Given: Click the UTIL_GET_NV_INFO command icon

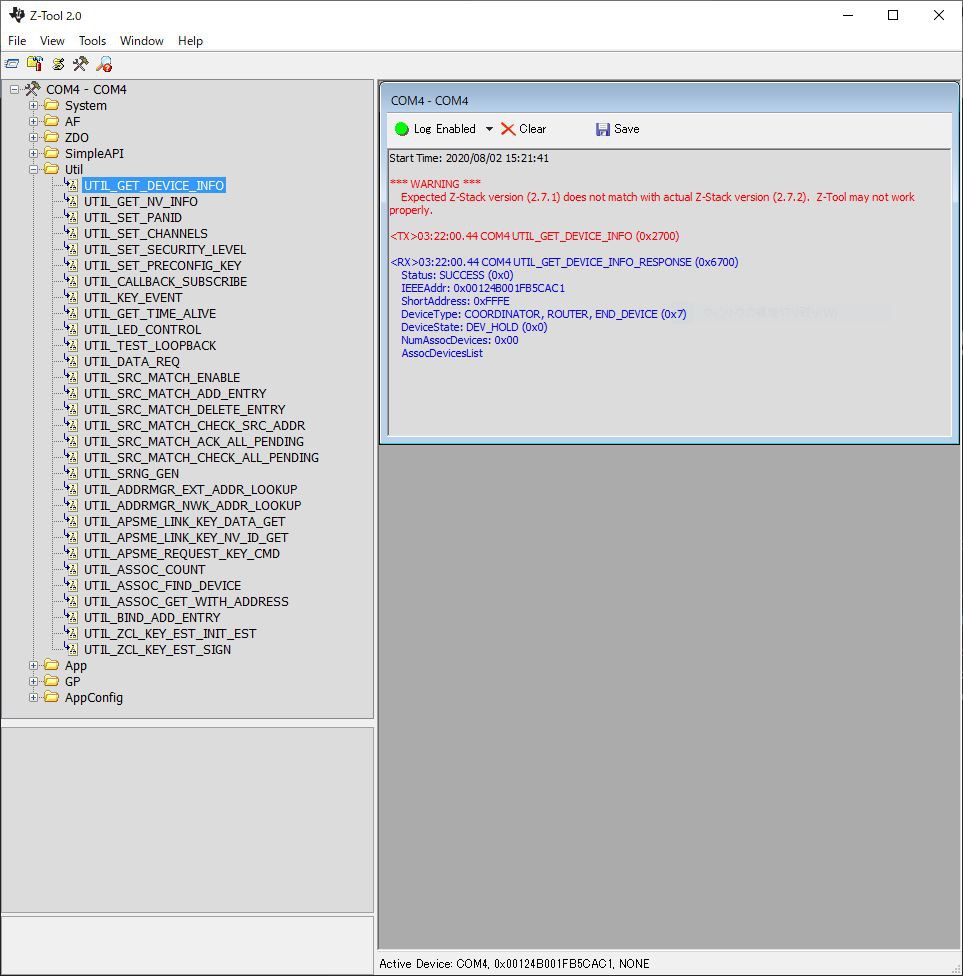Looking at the screenshot, I should [x=72, y=201].
